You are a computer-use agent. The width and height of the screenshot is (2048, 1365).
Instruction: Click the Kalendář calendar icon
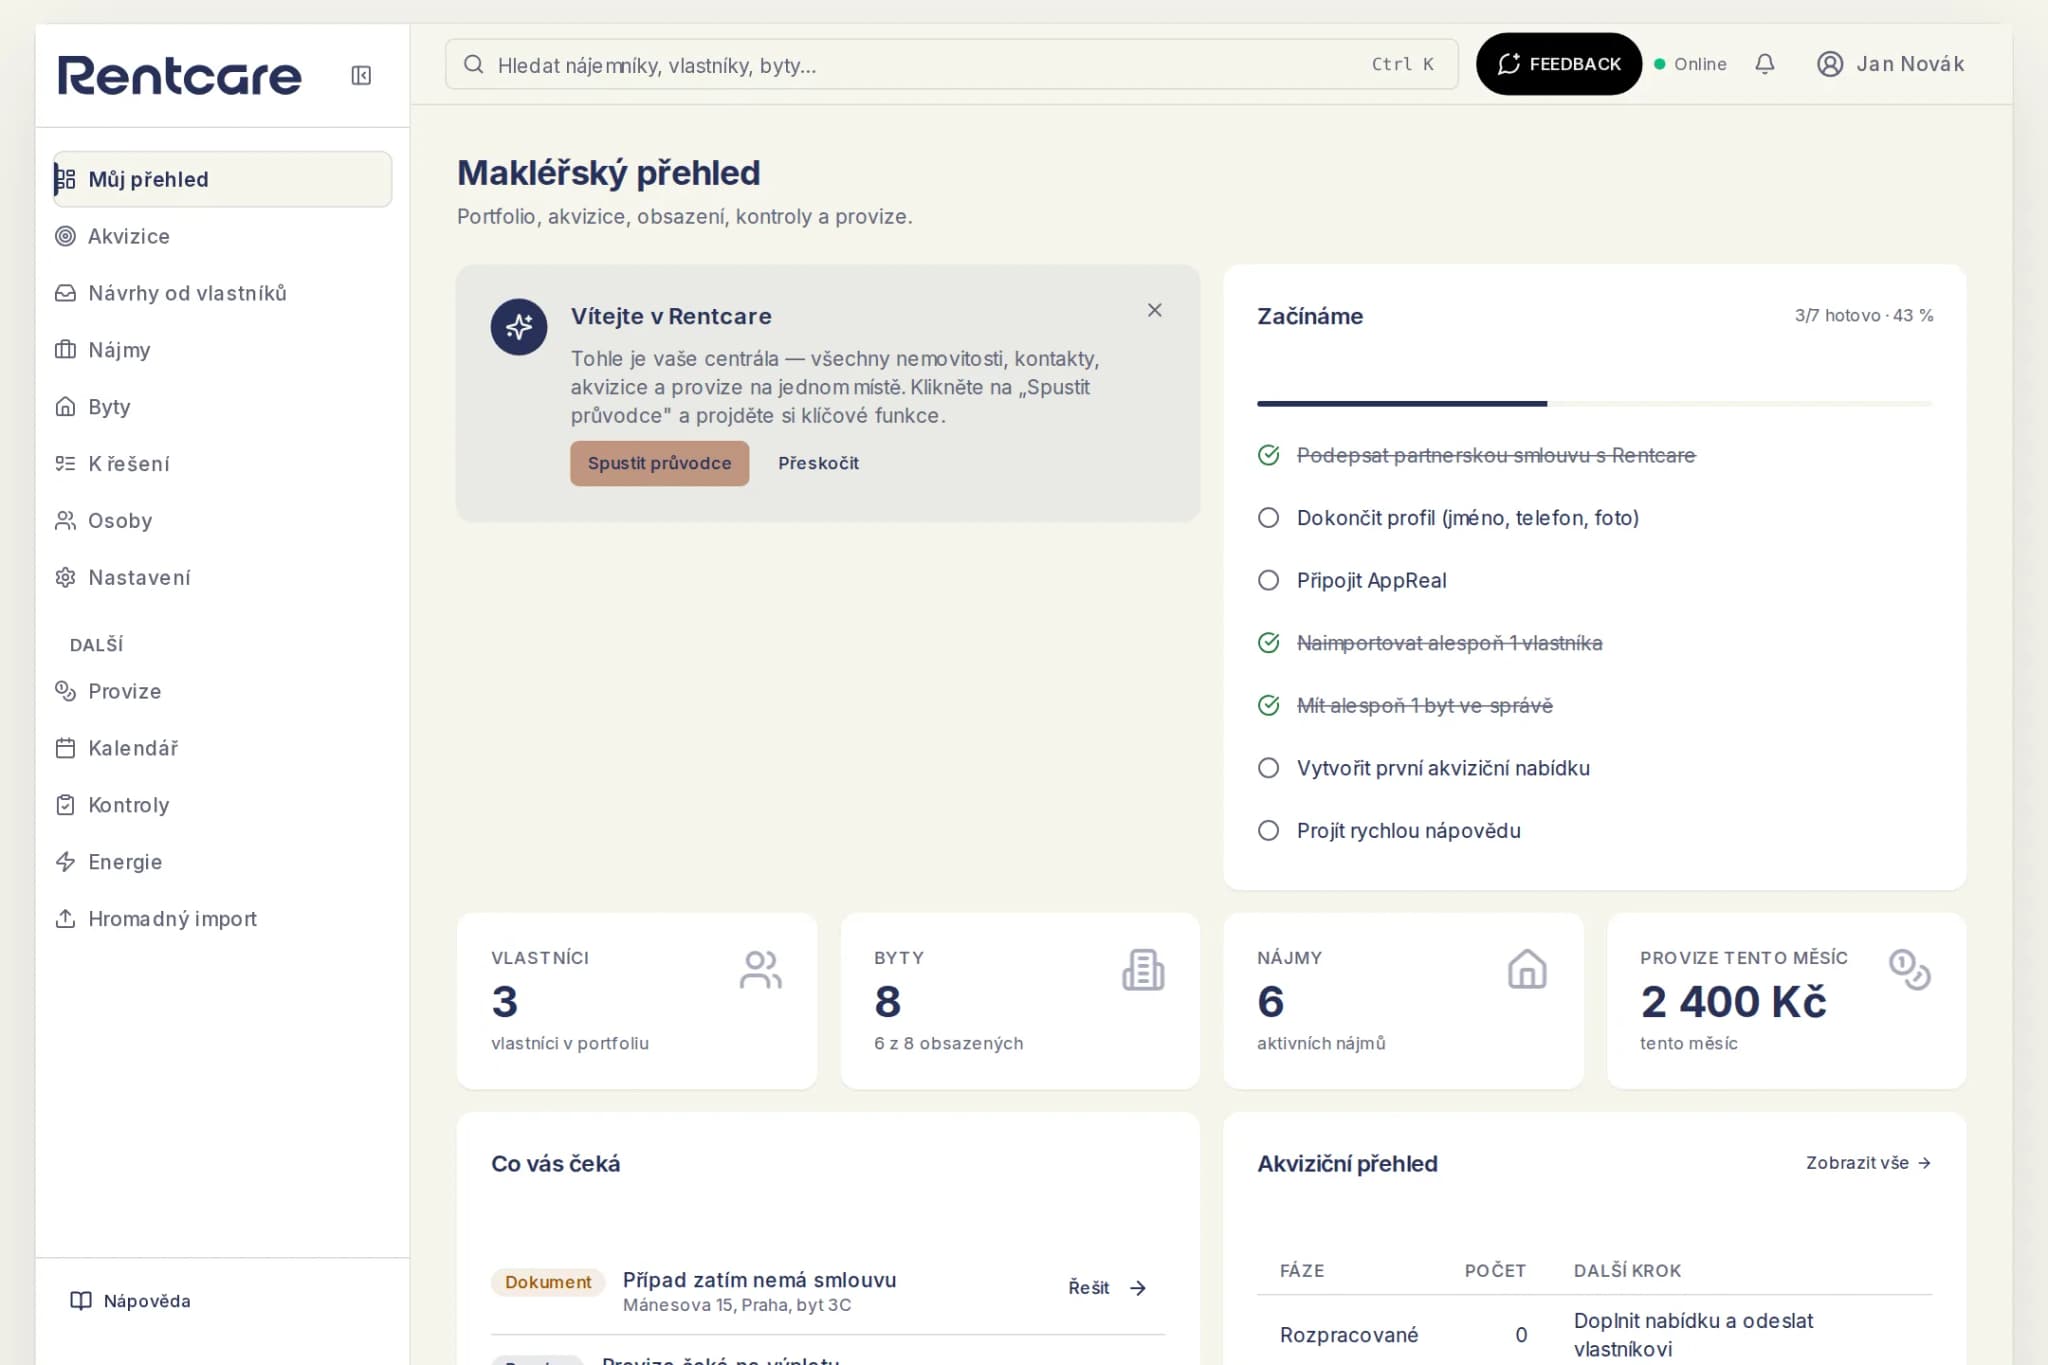(x=65, y=748)
